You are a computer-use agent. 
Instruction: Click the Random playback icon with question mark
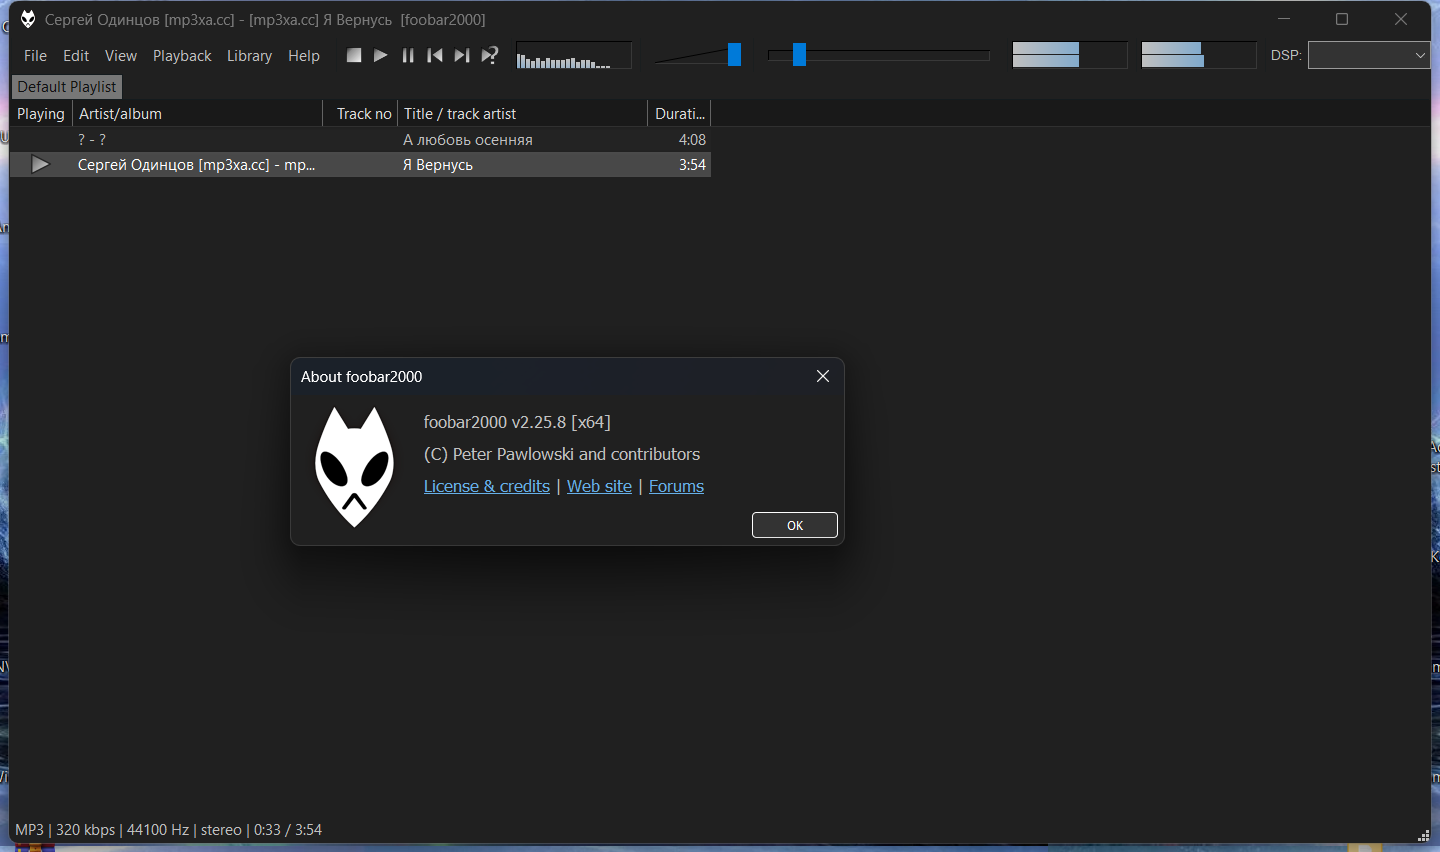(490, 55)
